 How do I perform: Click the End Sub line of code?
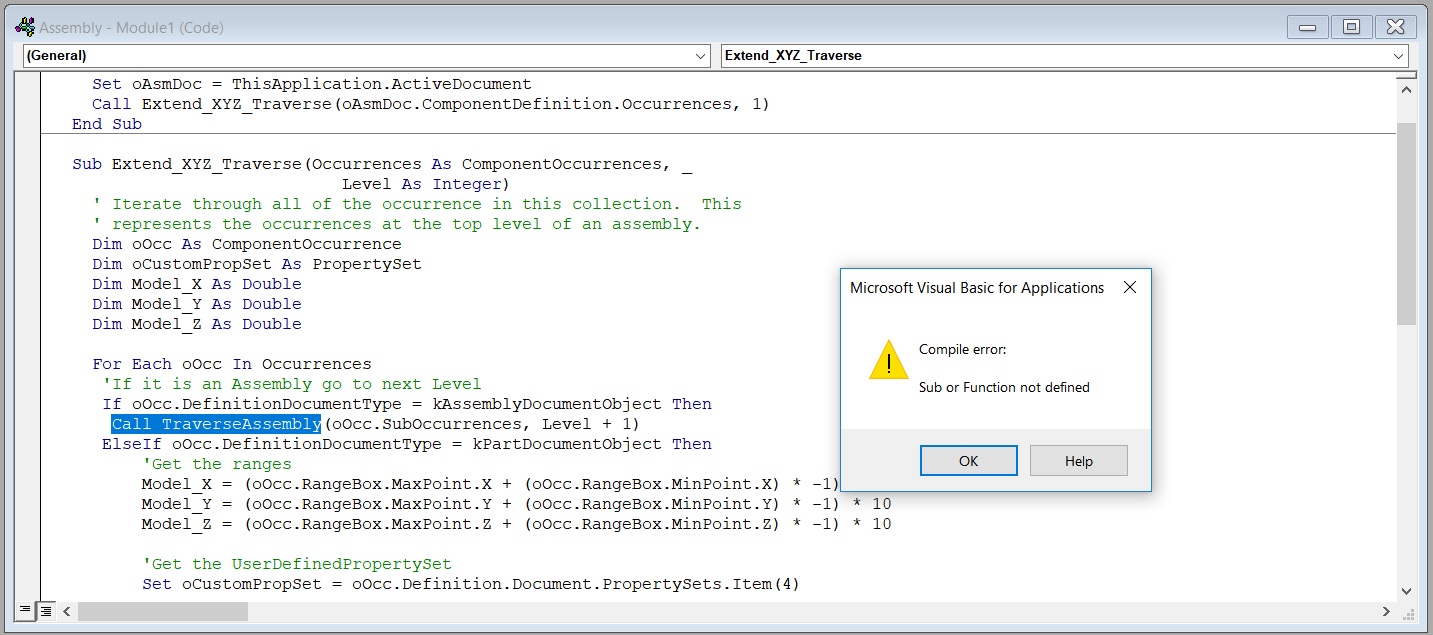(x=105, y=124)
